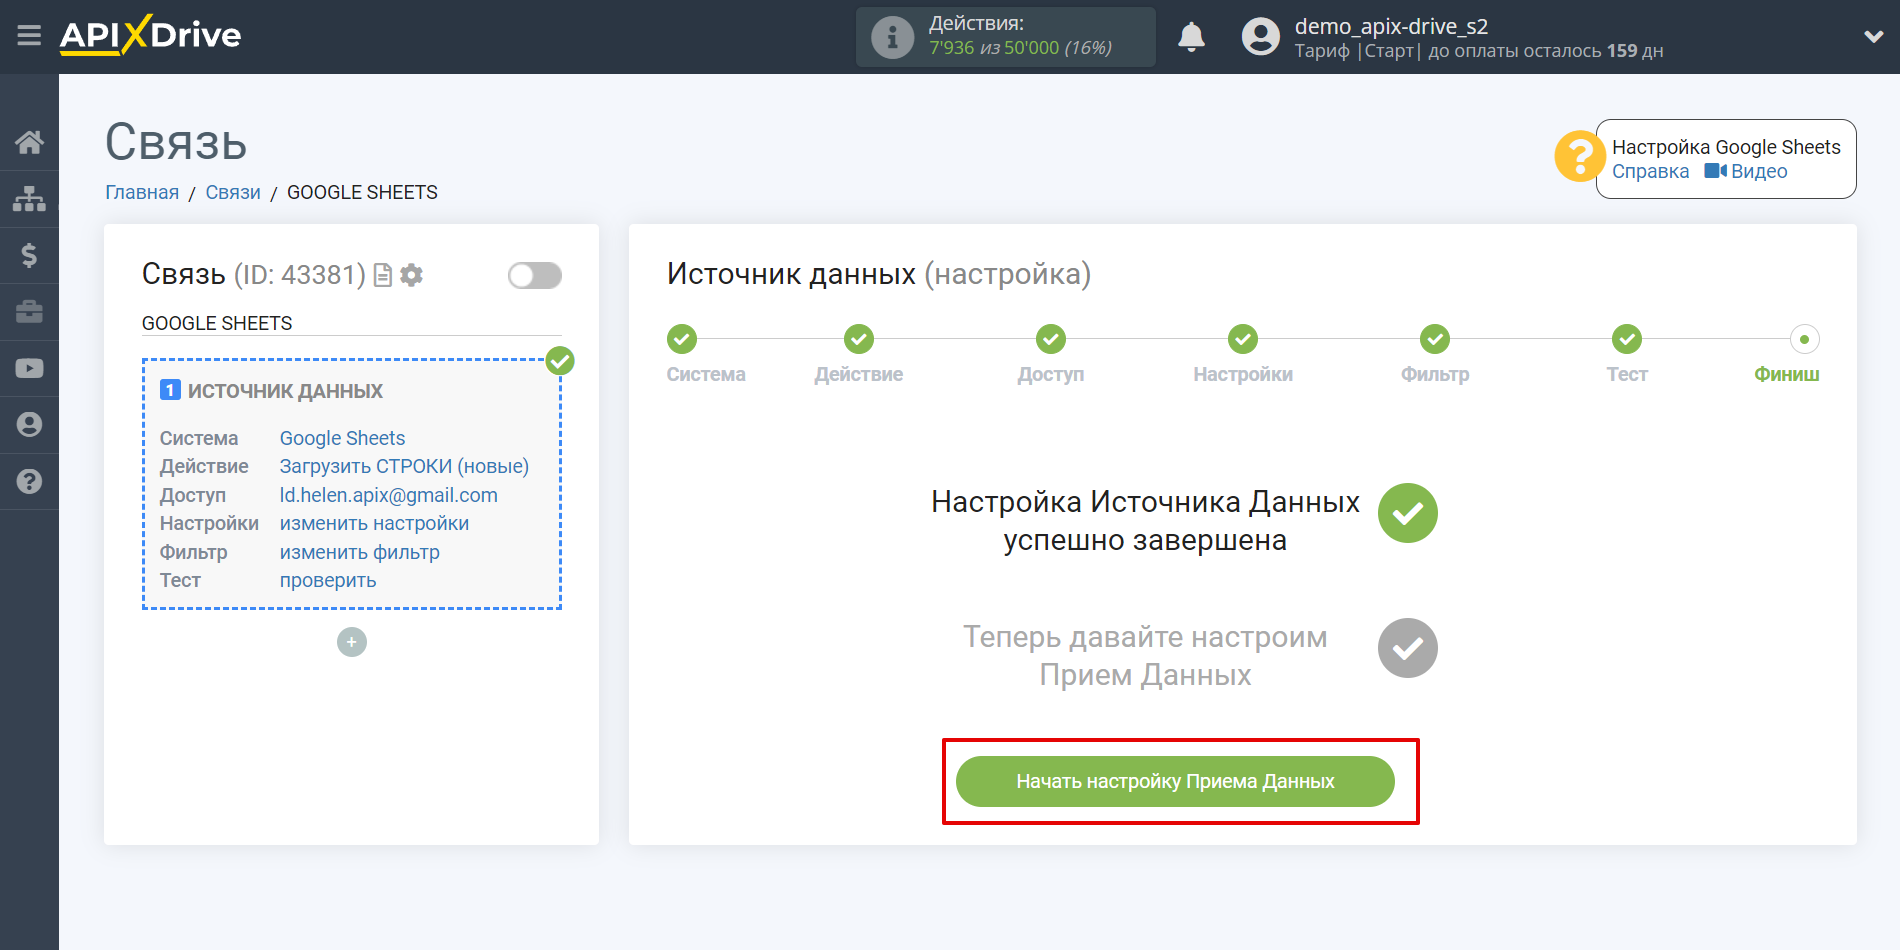Viewport: 1900px width, 950px height.
Task: Click the data source green checkmark badge
Action: (x=560, y=361)
